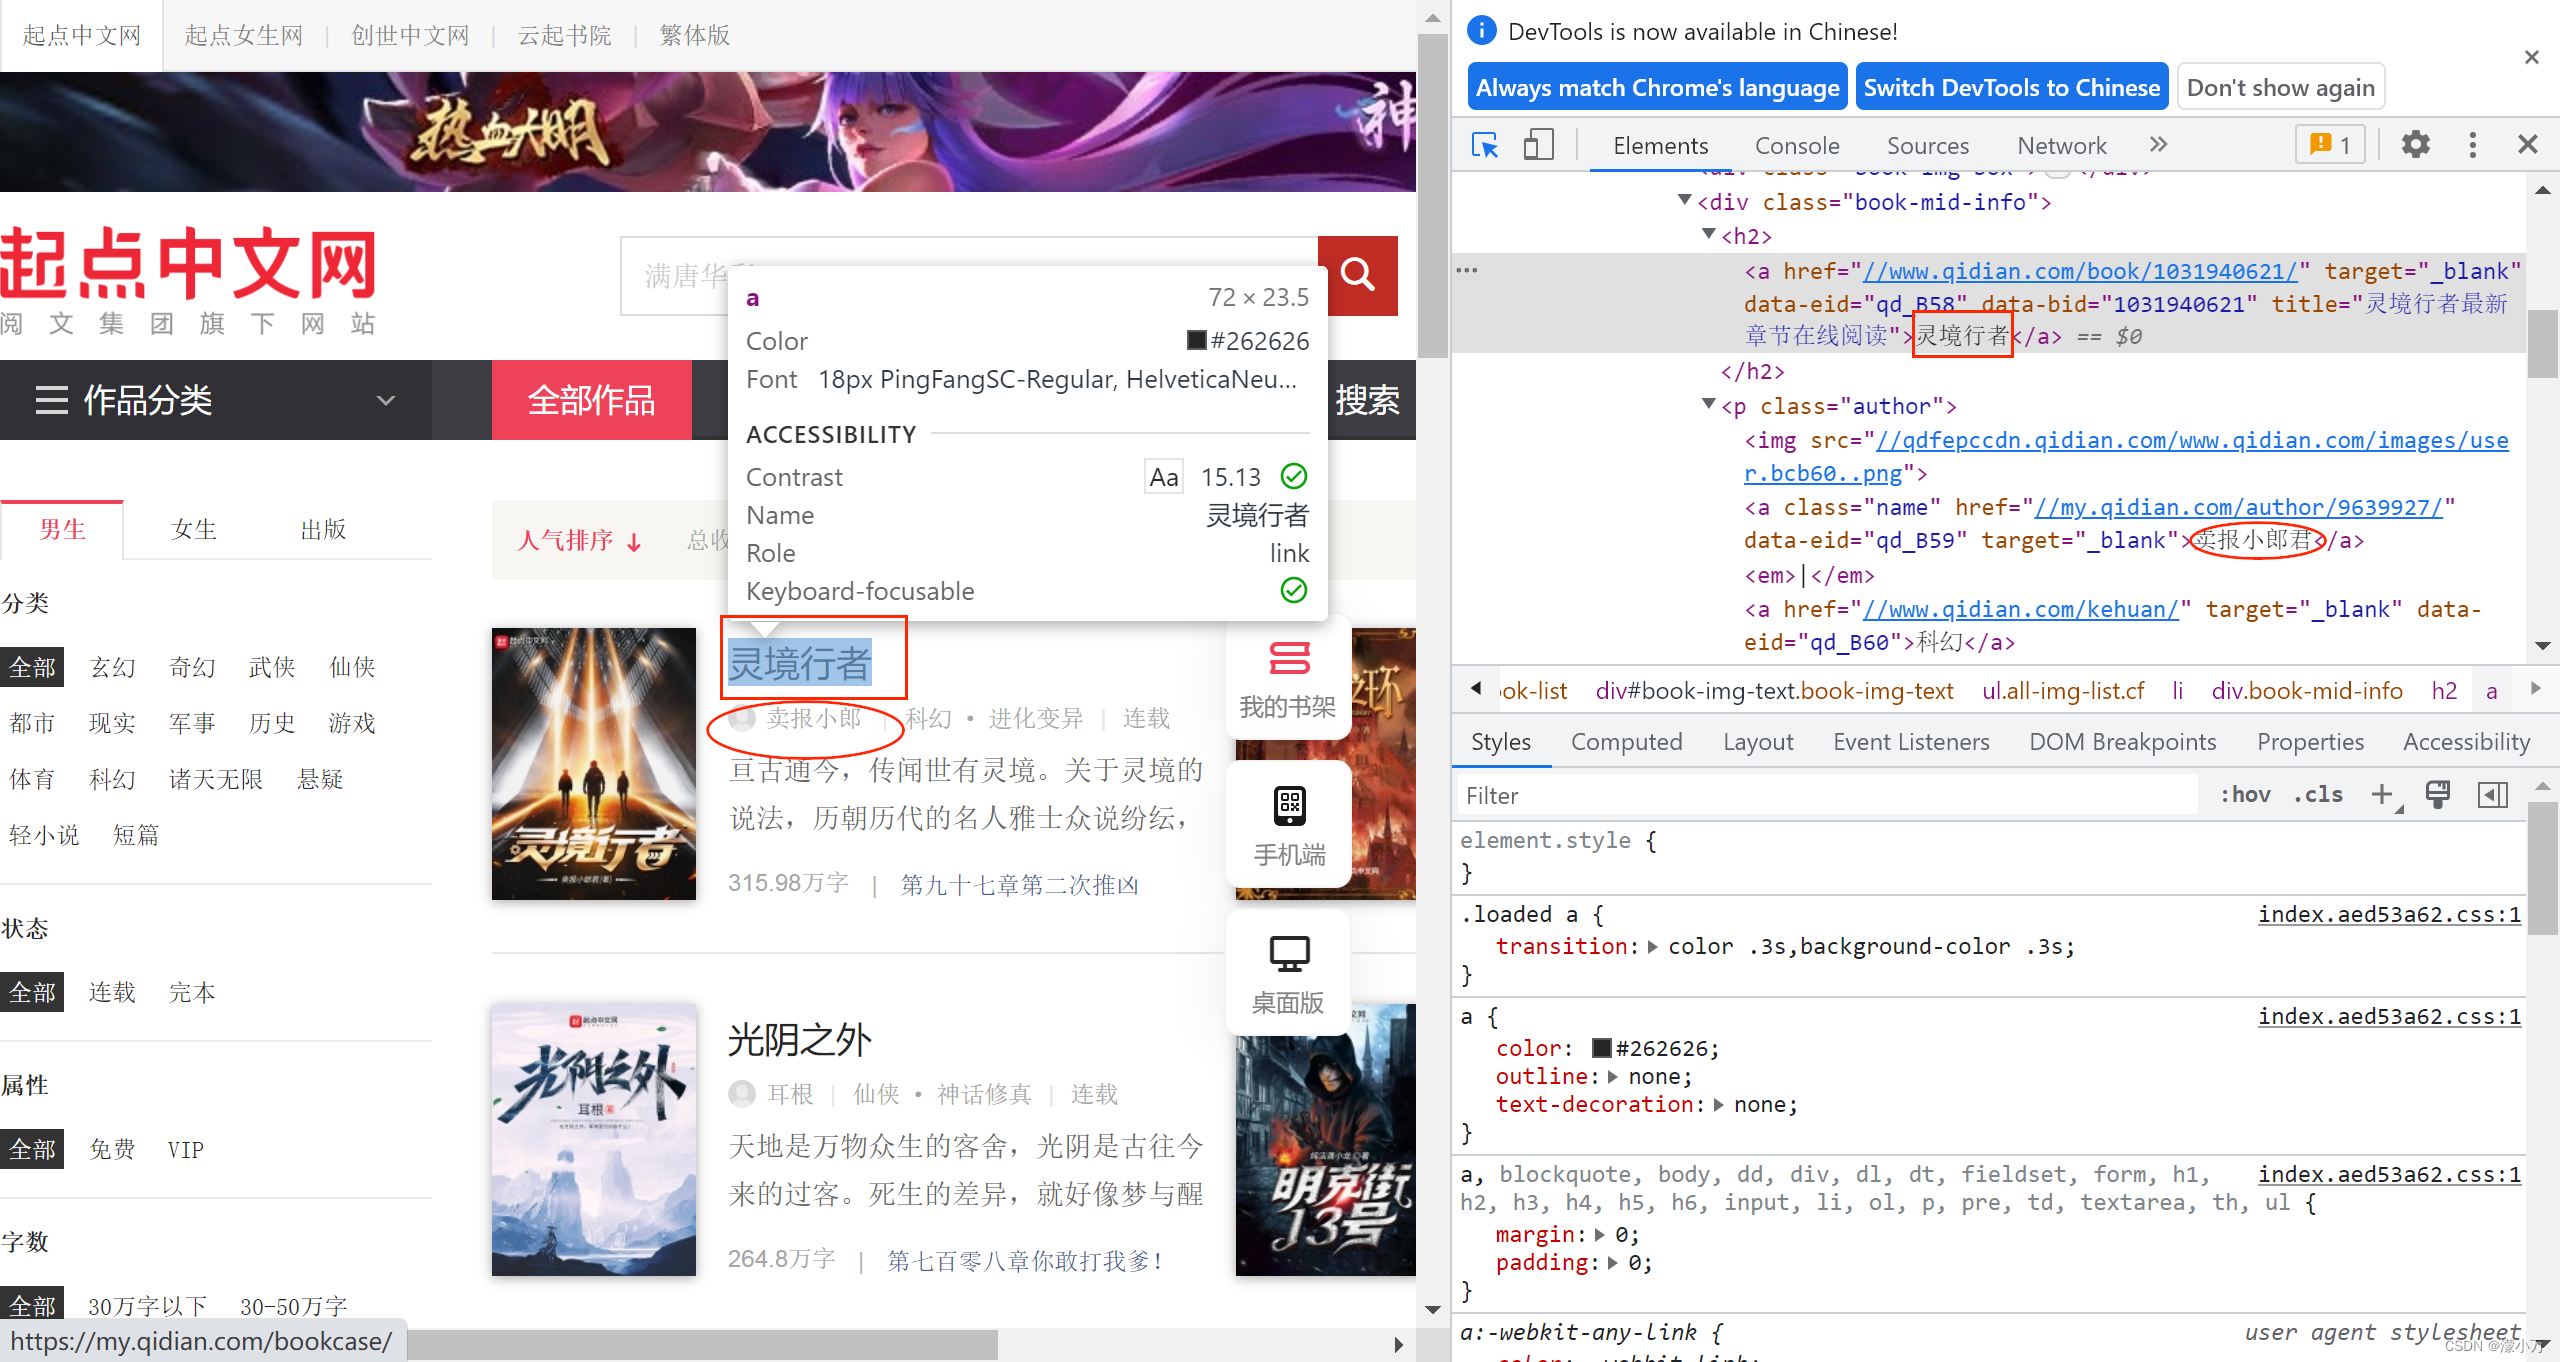
Task: Expand the text-decoration property triangle
Action: pyautogui.click(x=1718, y=1105)
